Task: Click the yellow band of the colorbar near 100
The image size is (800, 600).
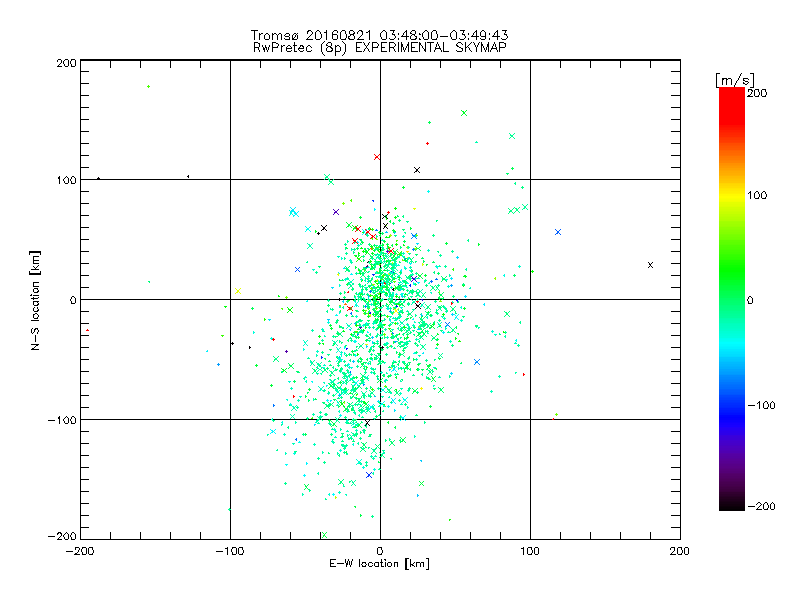Action: 732,196
